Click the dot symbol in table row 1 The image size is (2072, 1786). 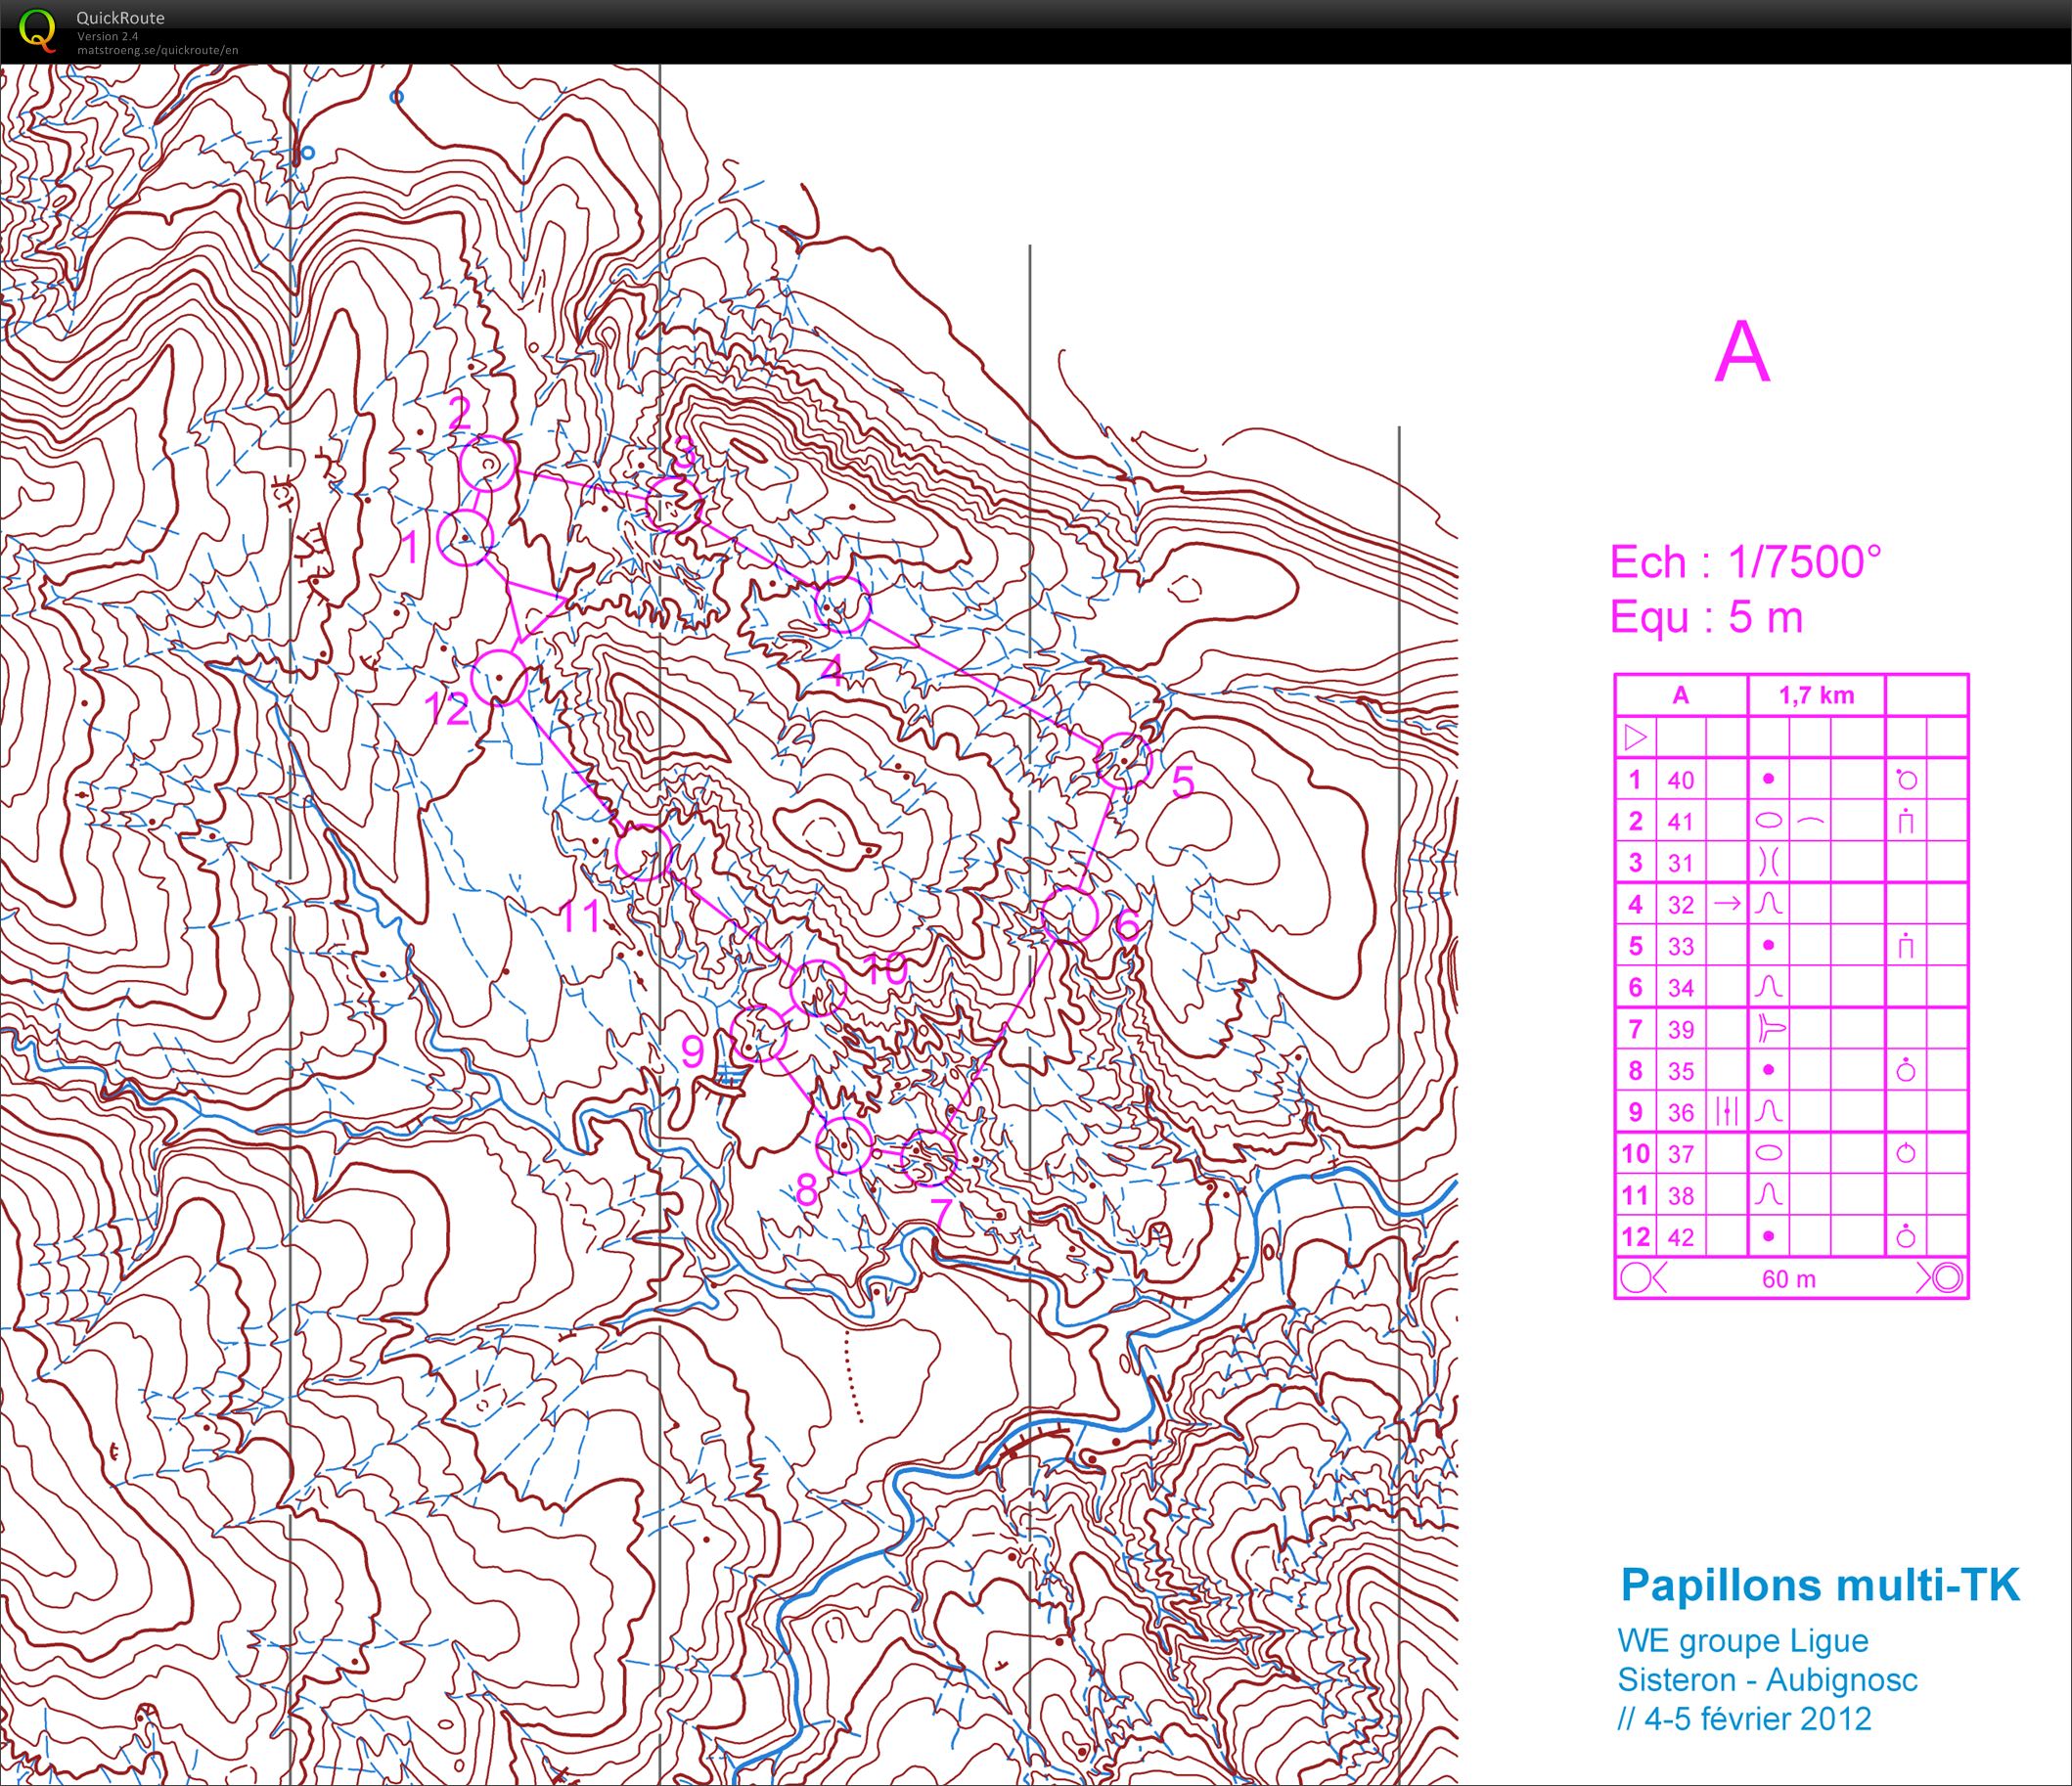(1768, 779)
